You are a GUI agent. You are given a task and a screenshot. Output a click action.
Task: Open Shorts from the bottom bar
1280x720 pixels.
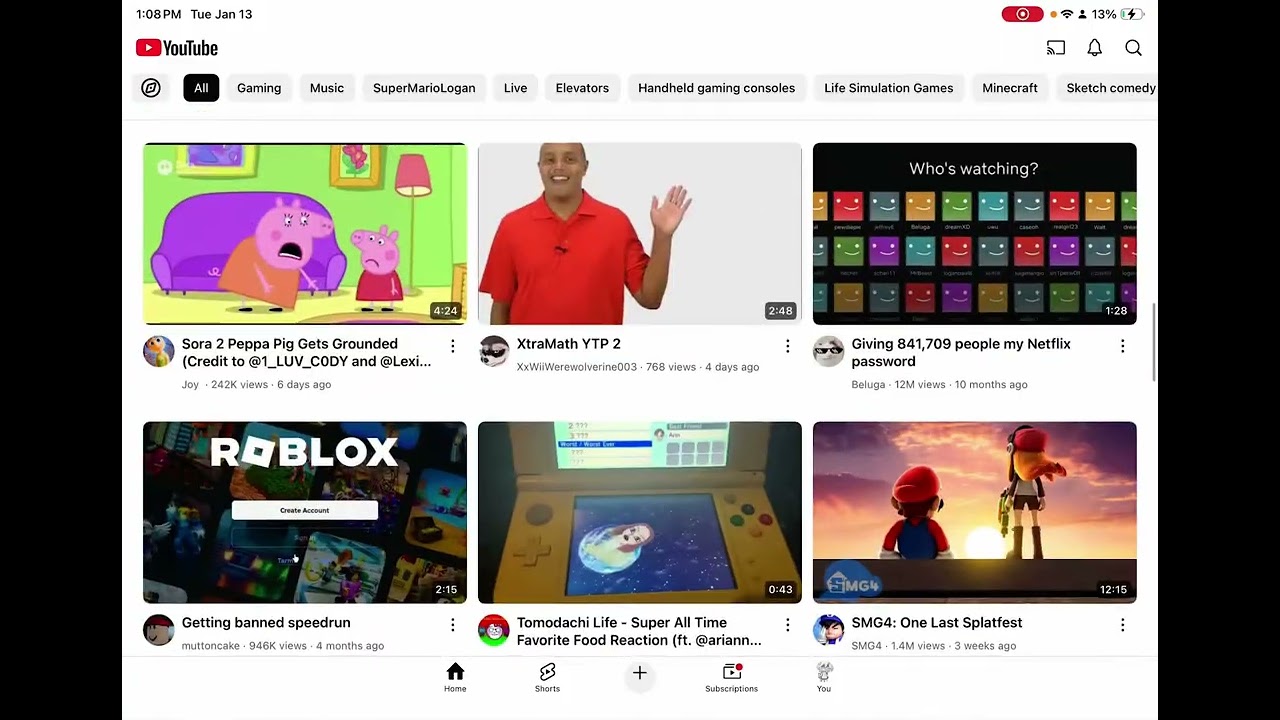(547, 677)
